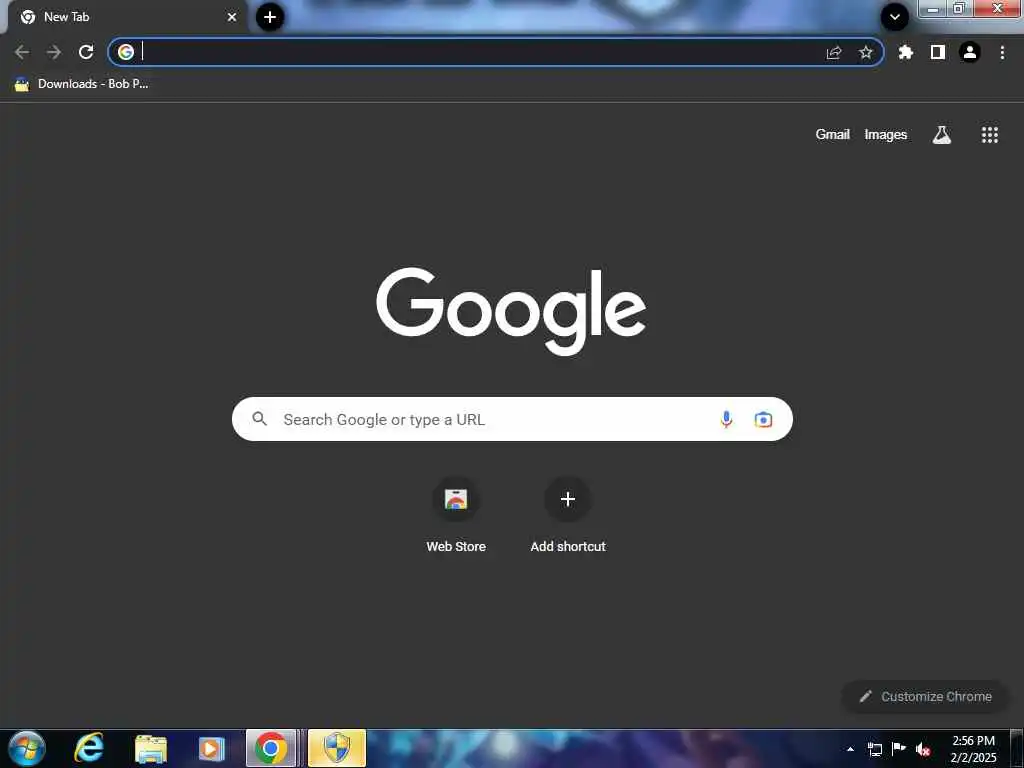Viewport: 1024px width, 768px height.
Task: Open the Google apps grid
Action: pos(989,135)
